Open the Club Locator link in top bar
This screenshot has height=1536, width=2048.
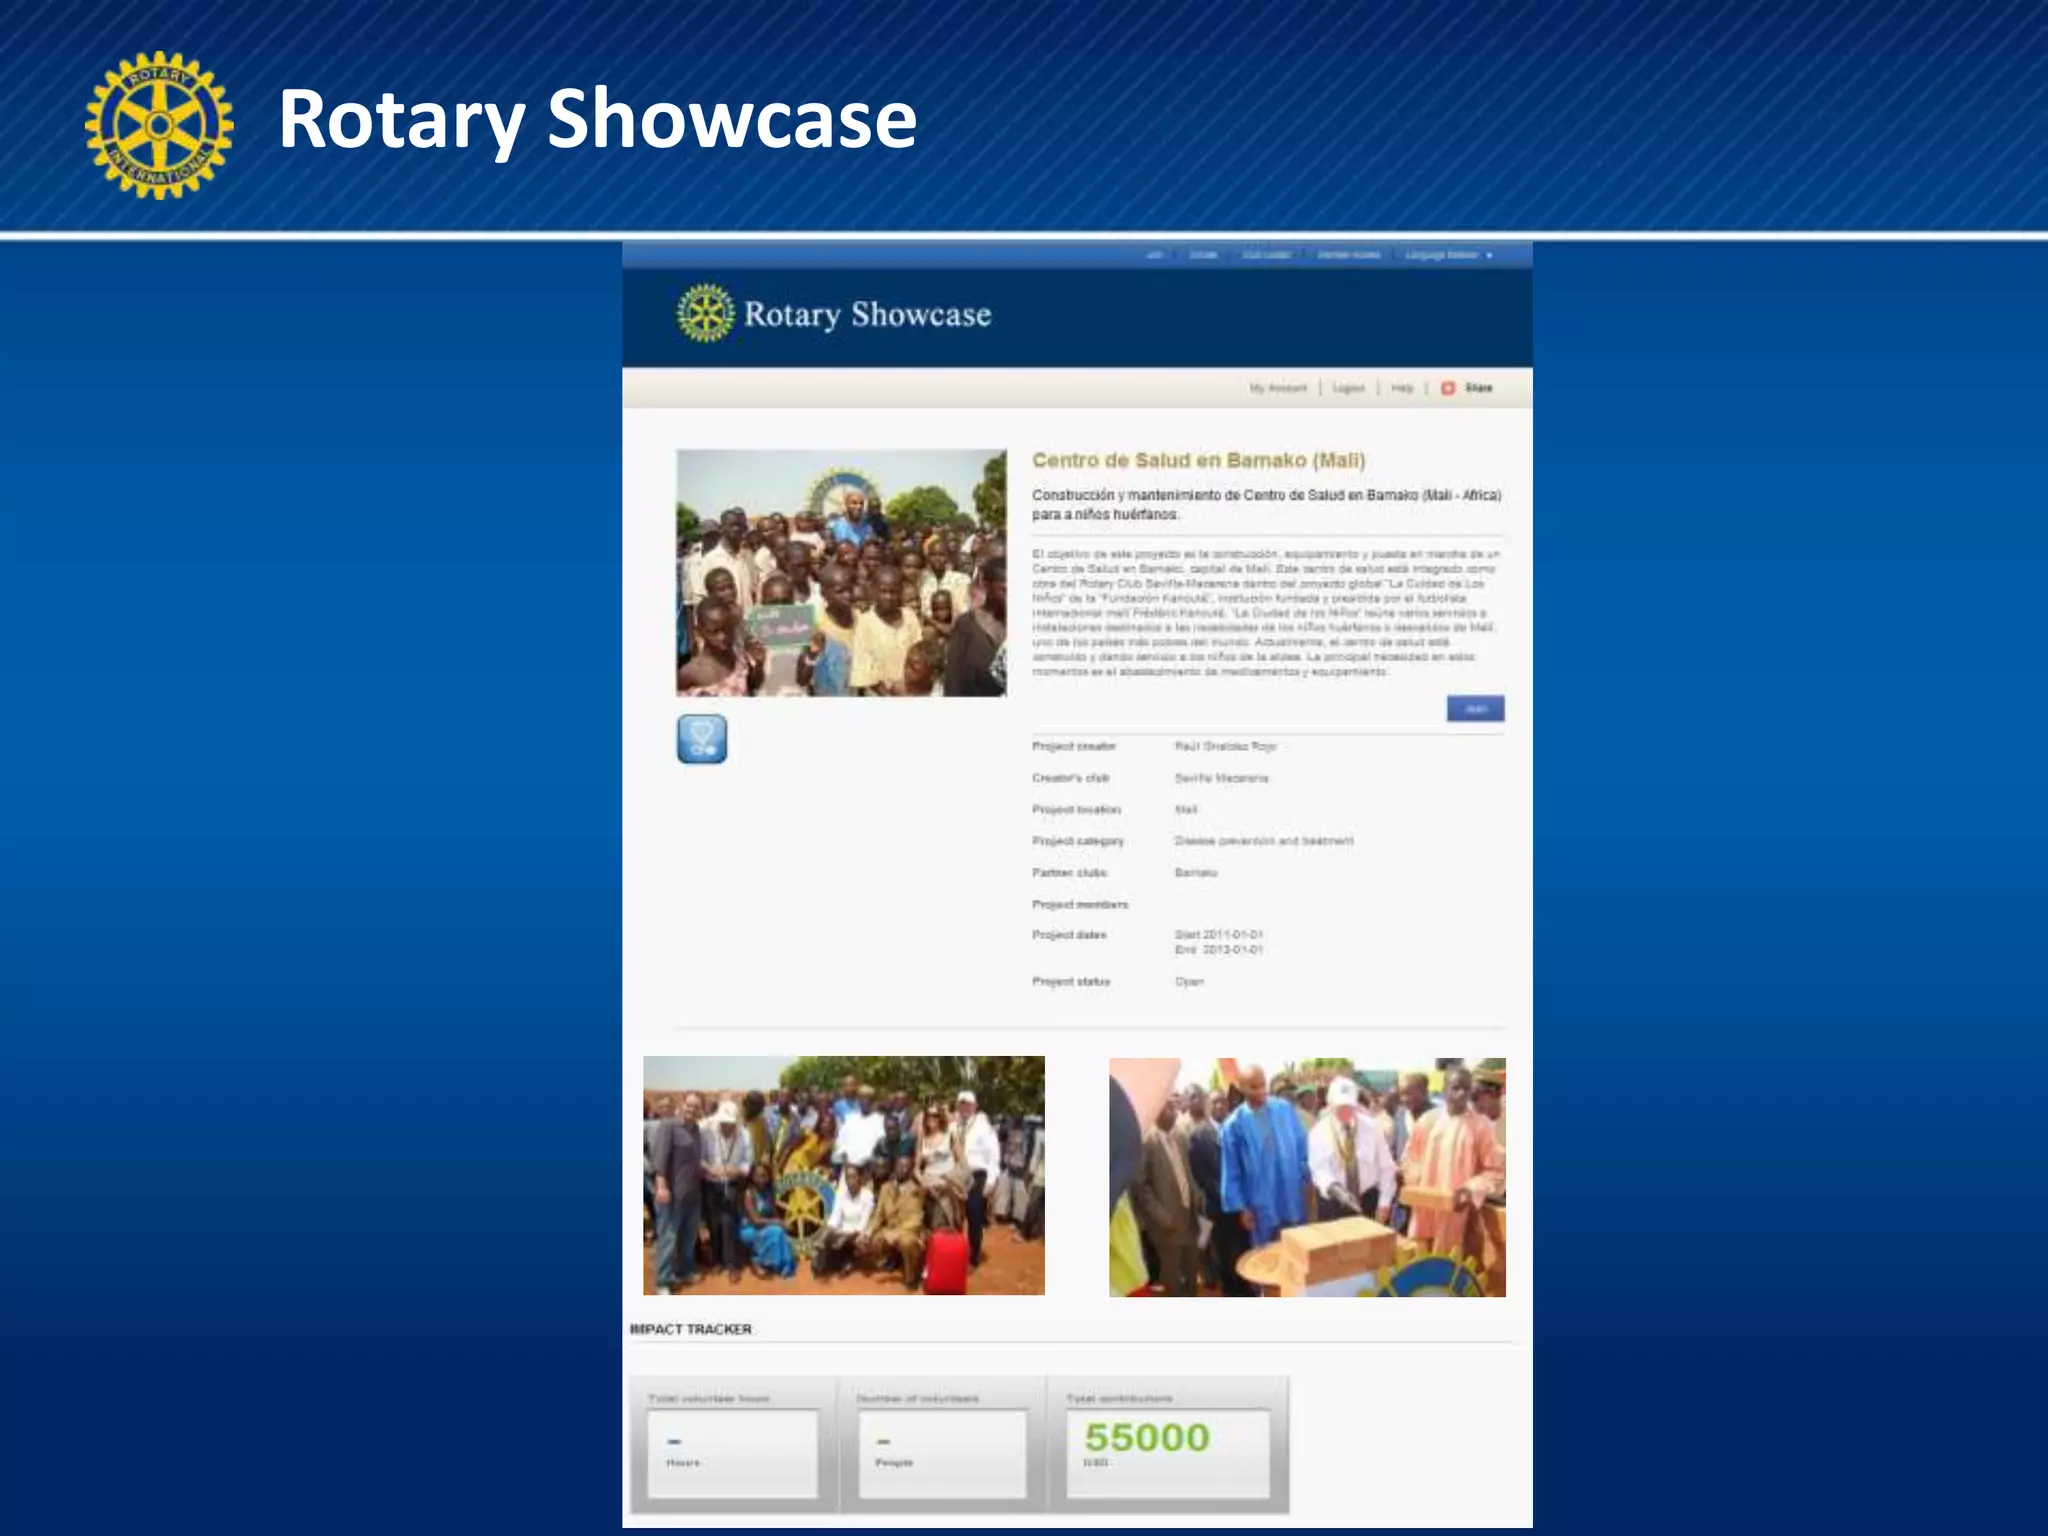(1266, 255)
